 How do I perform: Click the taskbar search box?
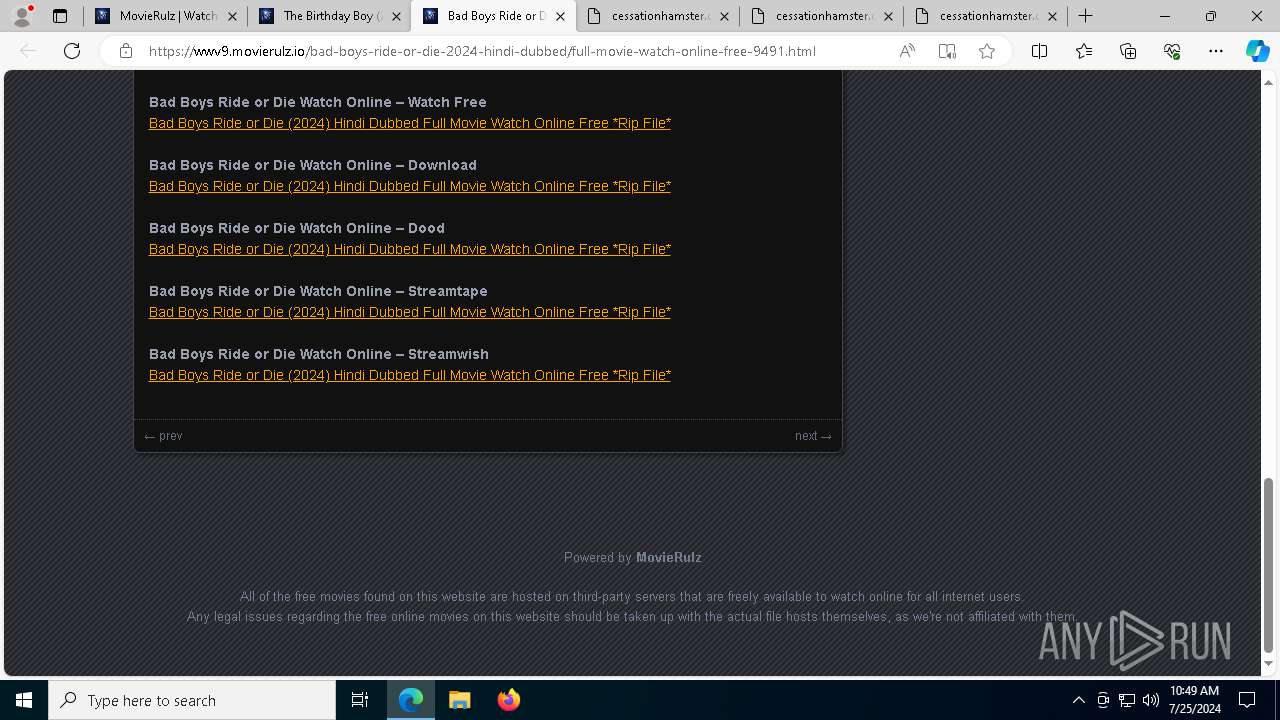click(x=192, y=700)
